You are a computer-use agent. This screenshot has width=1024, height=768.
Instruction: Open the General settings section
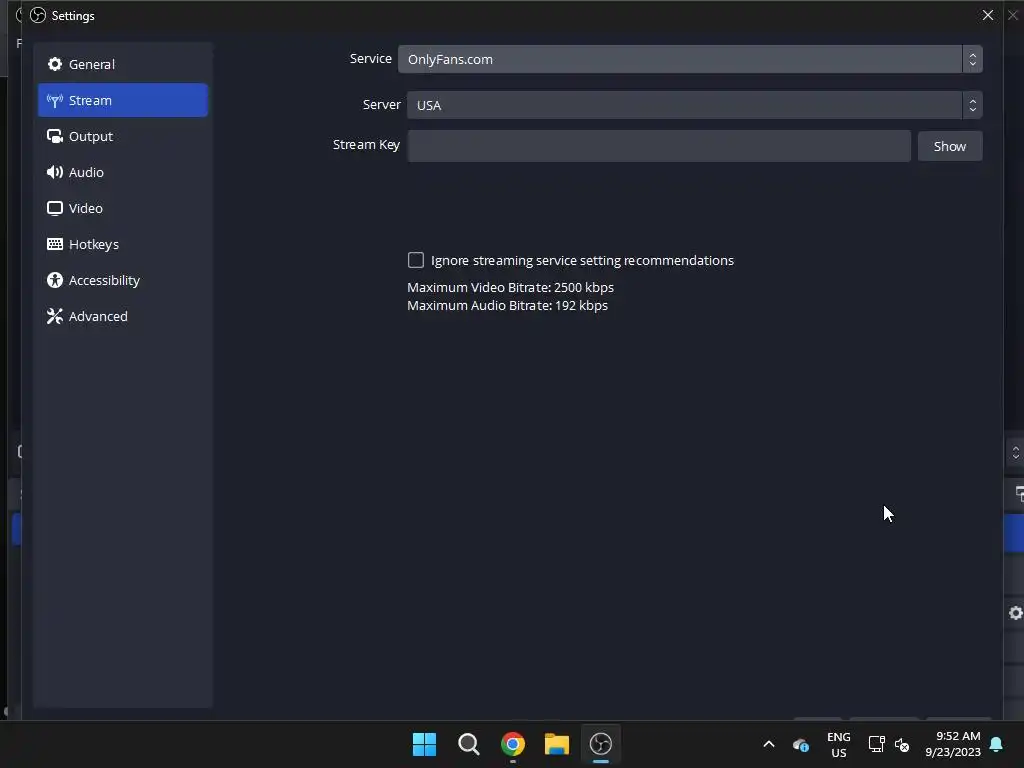[123, 64]
